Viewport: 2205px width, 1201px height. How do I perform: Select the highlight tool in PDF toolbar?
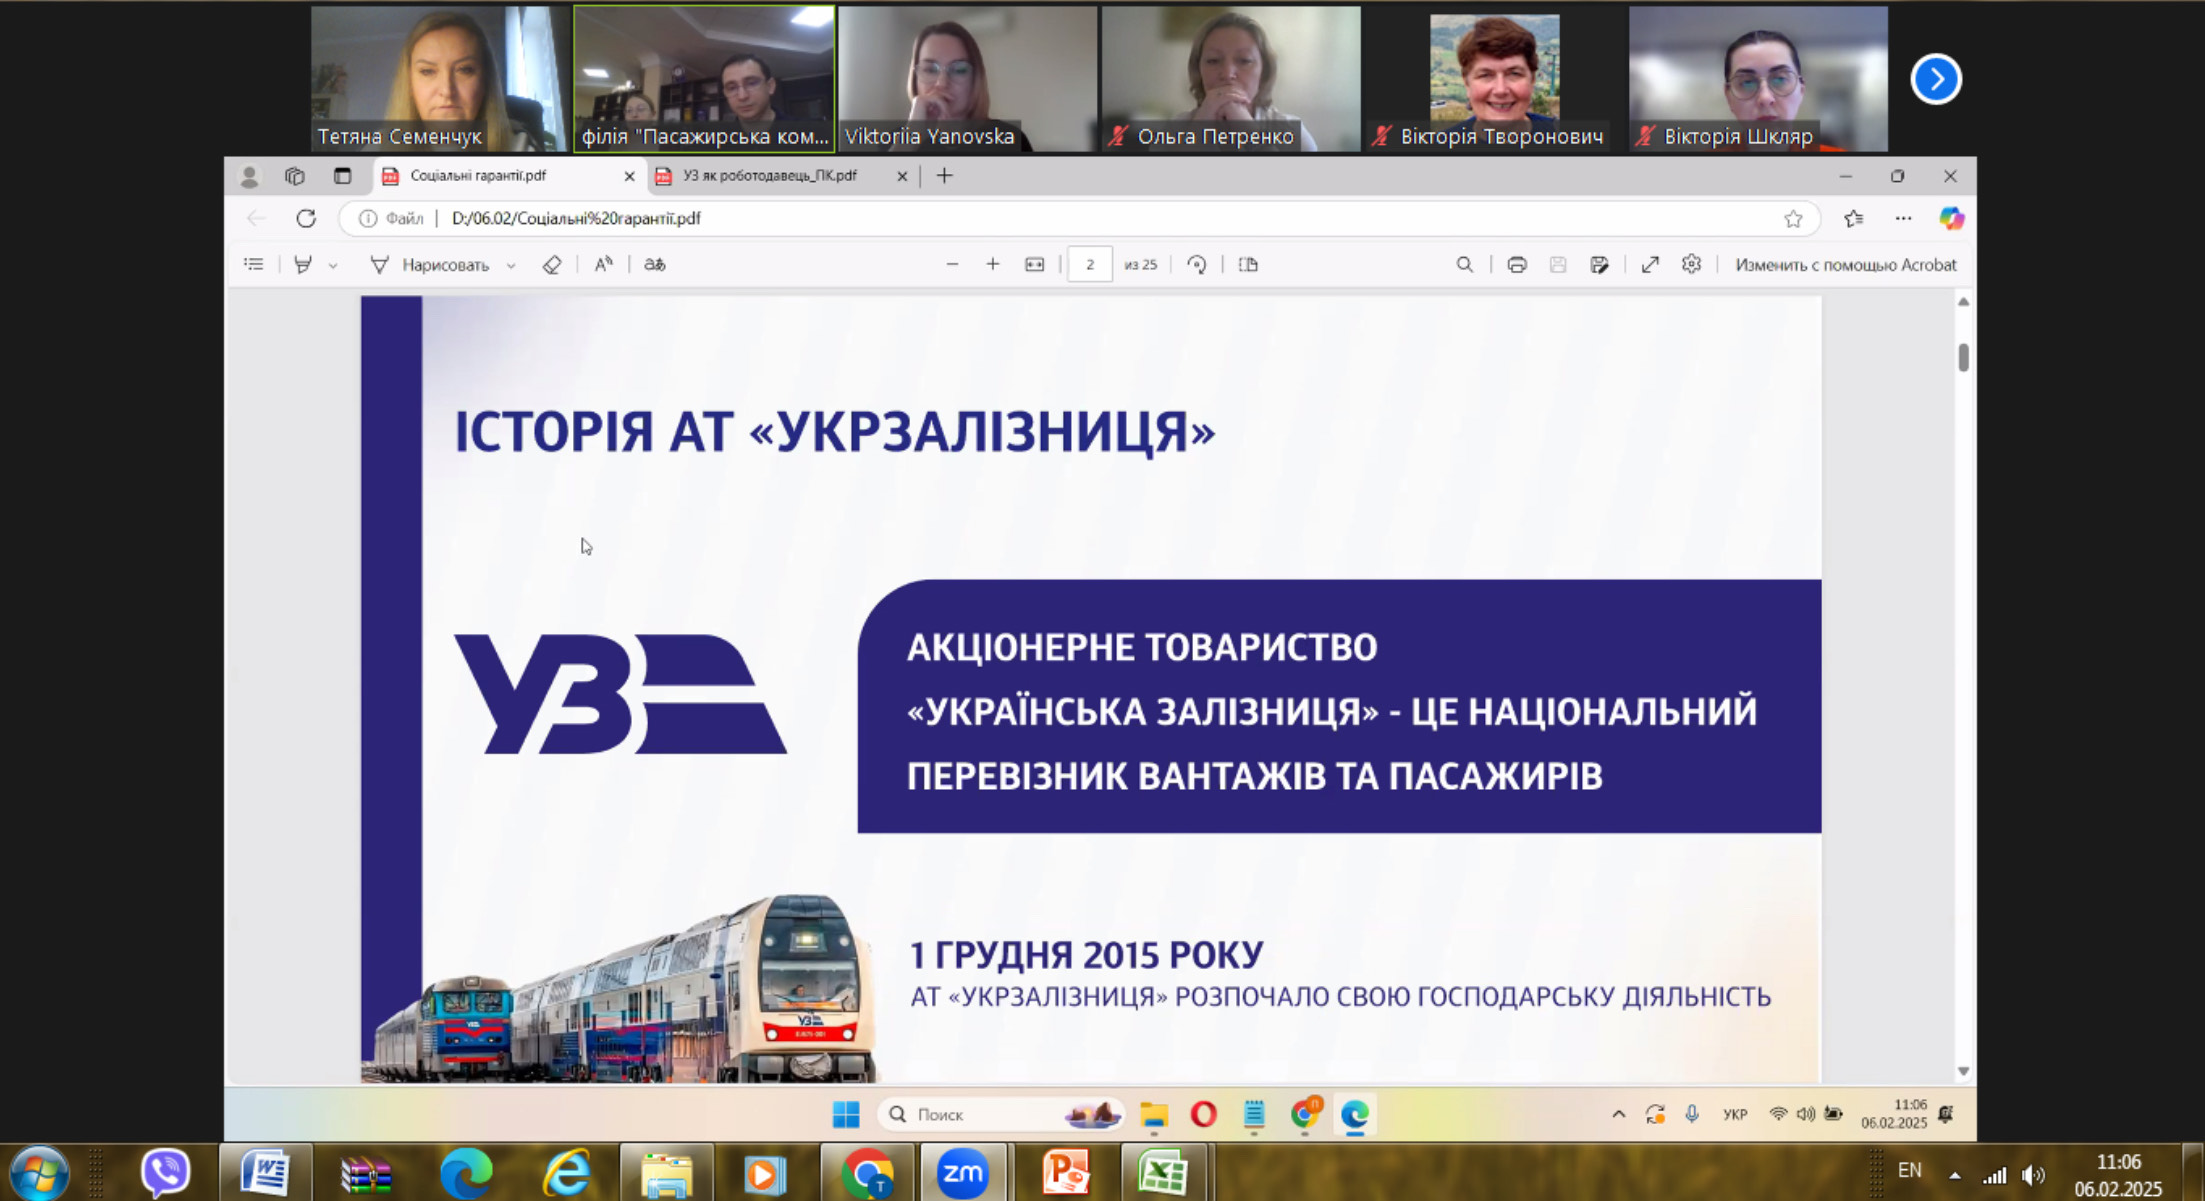tap(303, 265)
